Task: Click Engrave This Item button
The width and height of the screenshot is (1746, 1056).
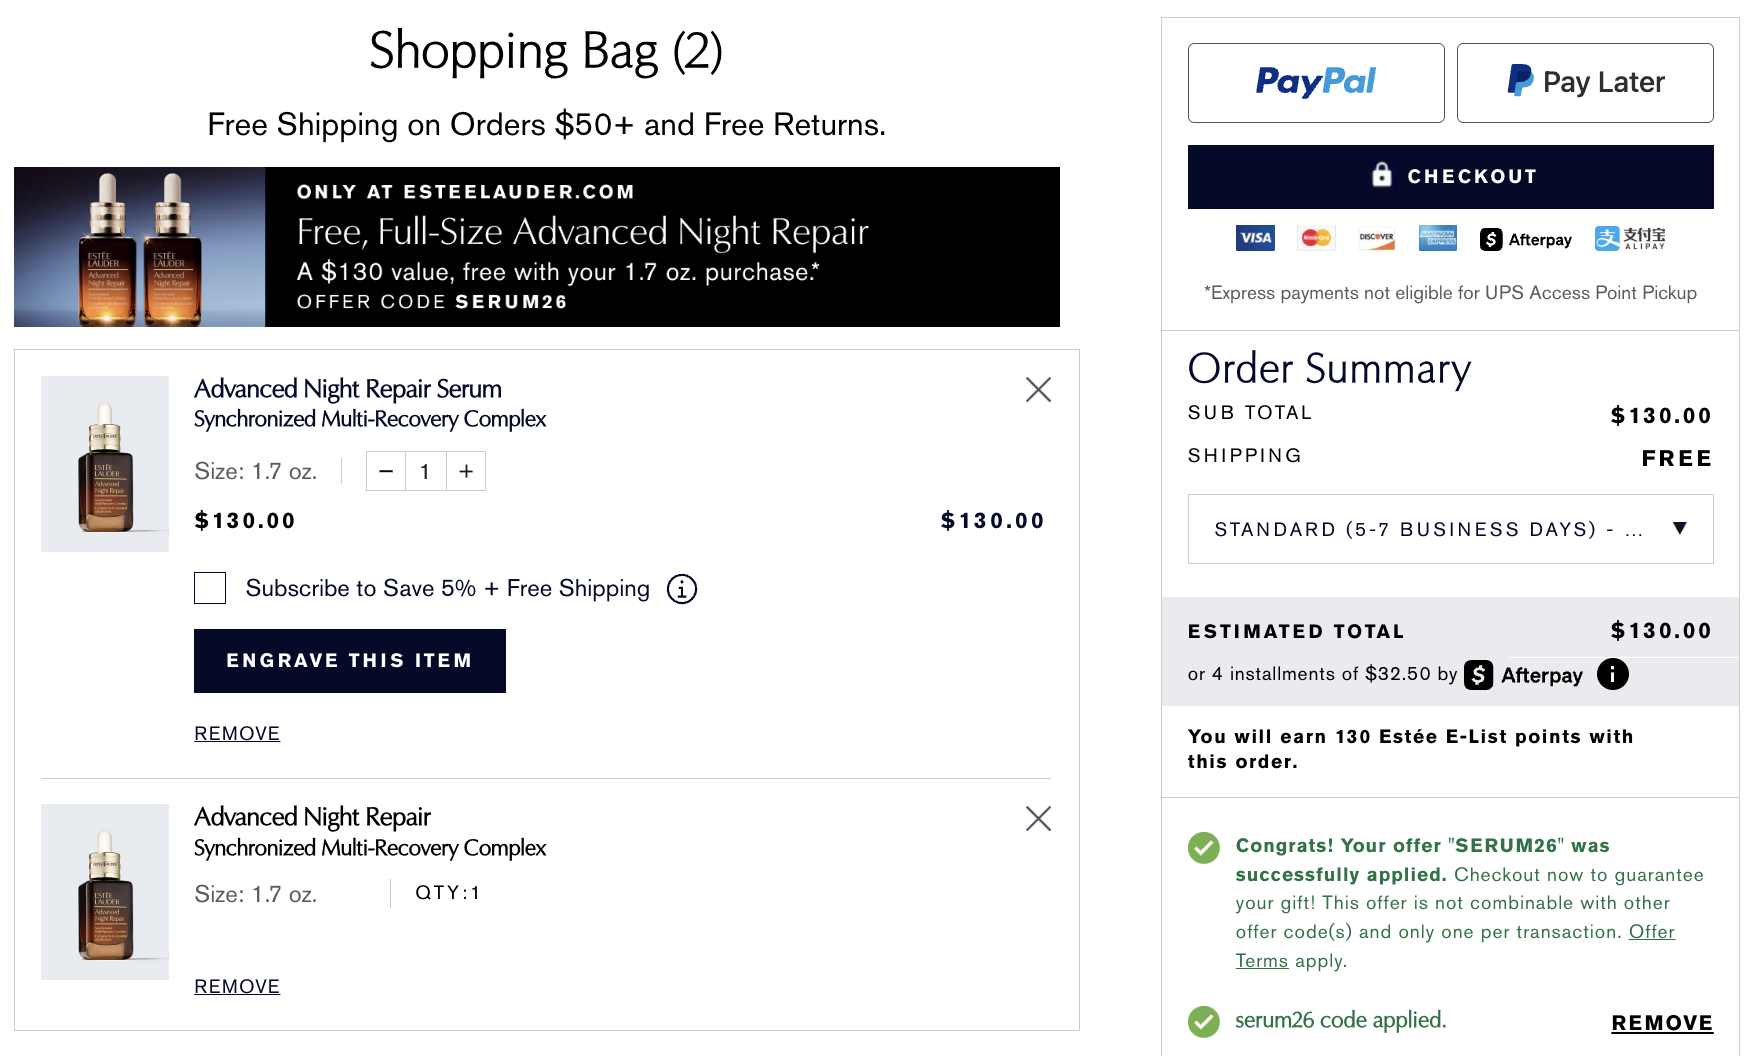Action: click(x=350, y=661)
